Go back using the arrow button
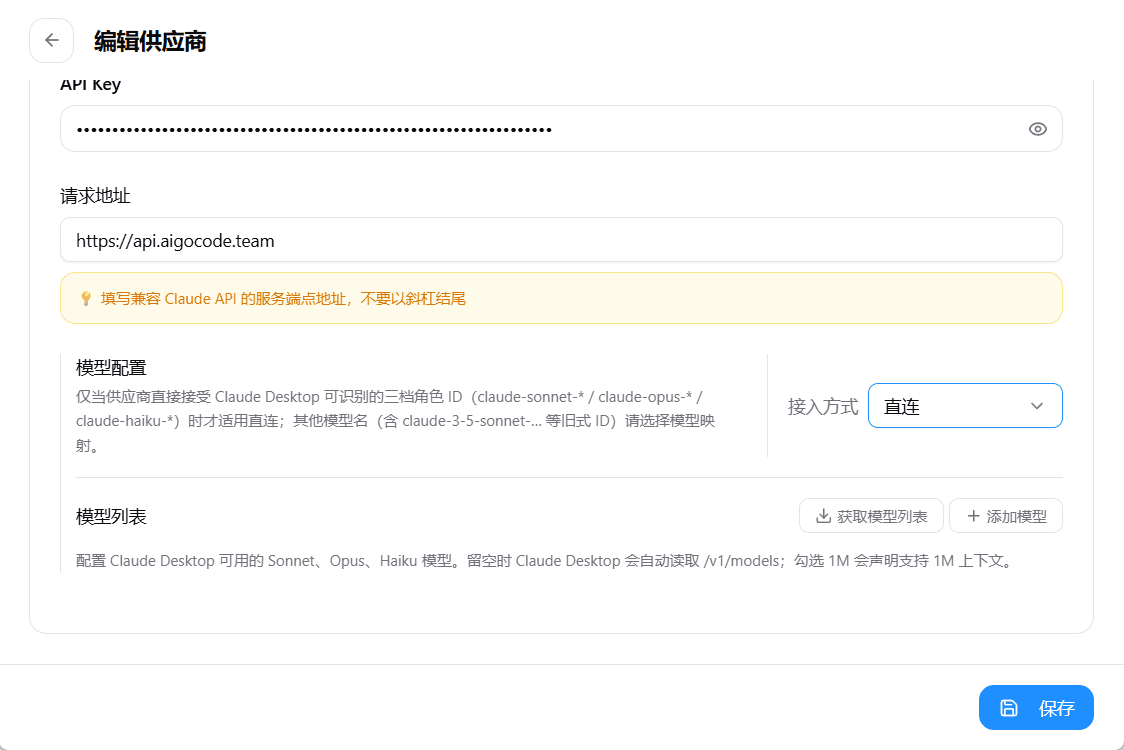 (52, 40)
